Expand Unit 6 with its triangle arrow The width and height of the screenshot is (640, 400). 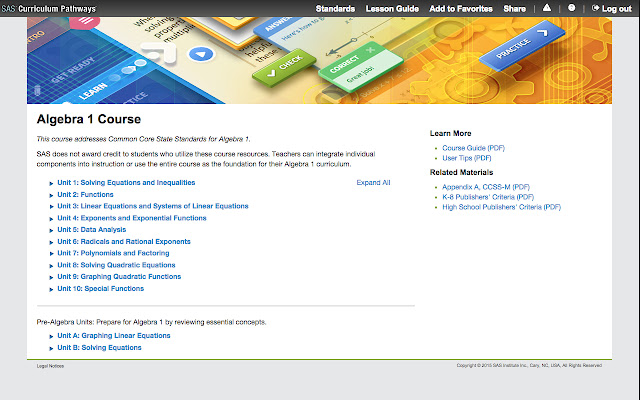(x=51, y=242)
